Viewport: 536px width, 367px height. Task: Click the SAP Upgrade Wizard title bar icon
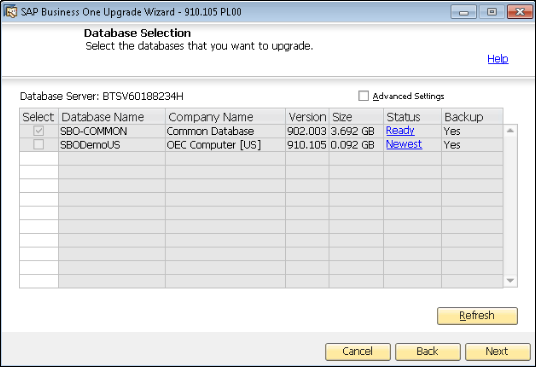pos(10,12)
